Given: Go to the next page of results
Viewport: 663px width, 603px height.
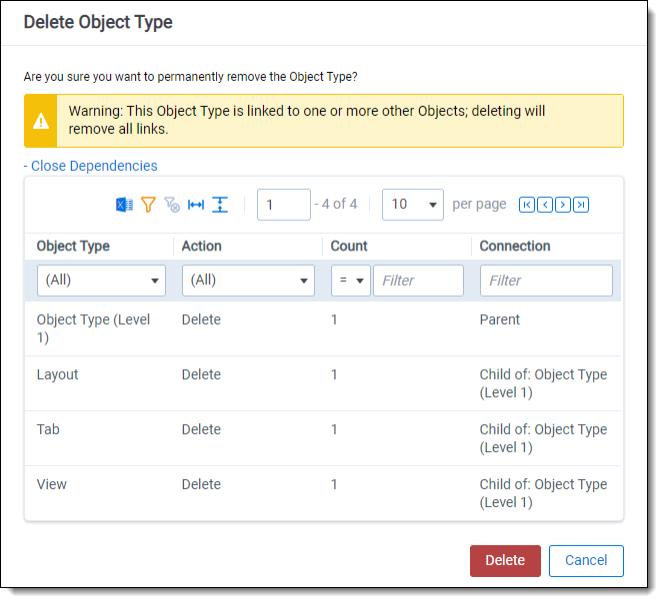Looking at the screenshot, I should [563, 205].
